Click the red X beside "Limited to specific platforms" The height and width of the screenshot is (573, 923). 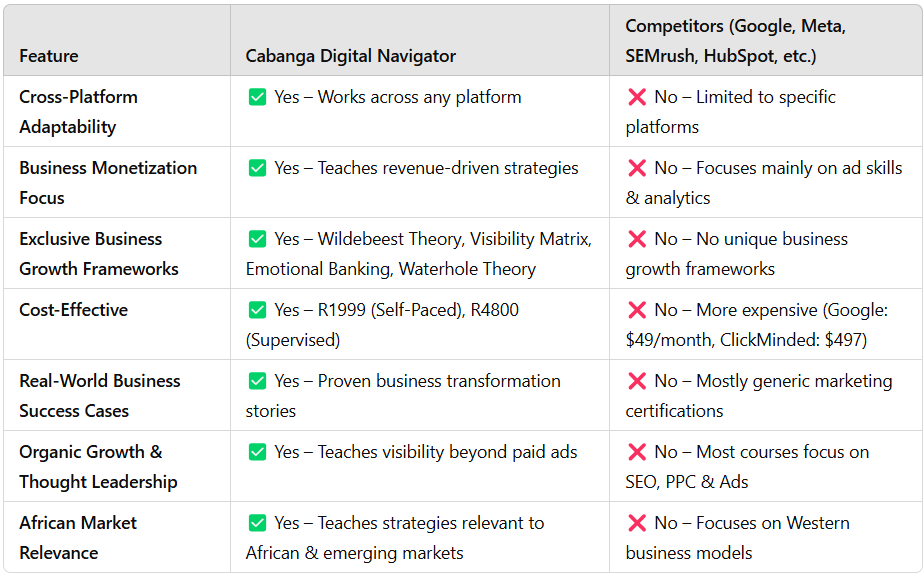click(x=637, y=97)
